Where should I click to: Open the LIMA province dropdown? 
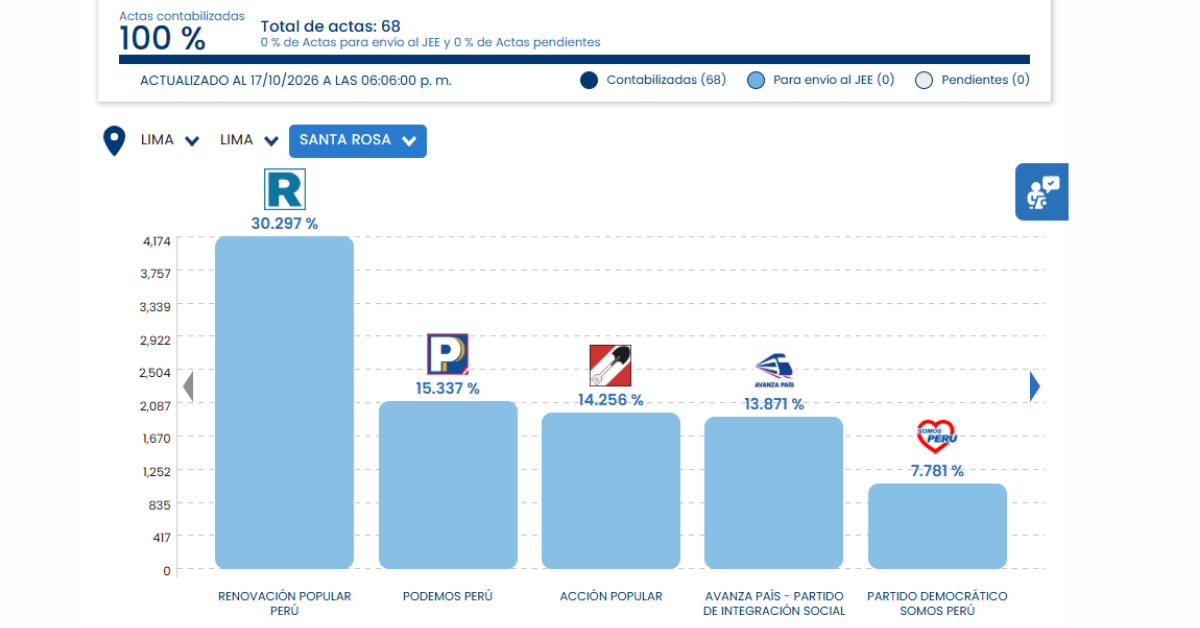[x=249, y=140]
